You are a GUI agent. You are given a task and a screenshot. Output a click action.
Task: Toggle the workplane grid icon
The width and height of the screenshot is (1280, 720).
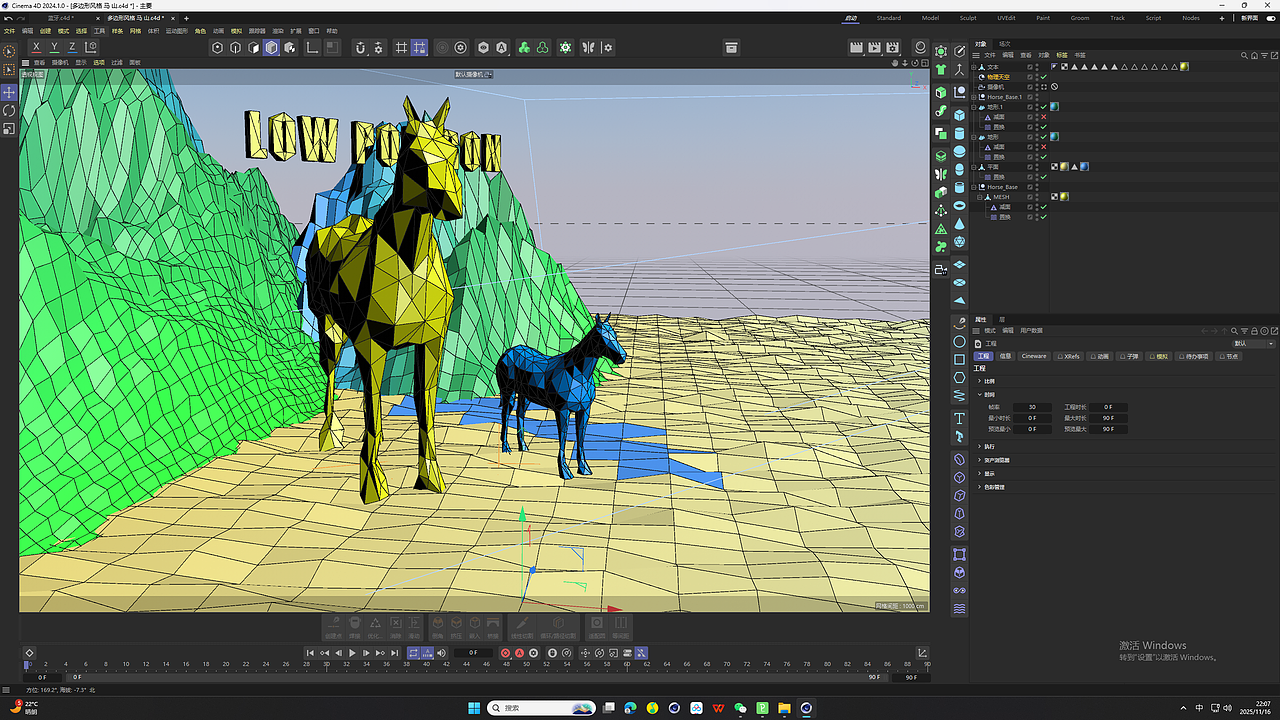point(401,47)
